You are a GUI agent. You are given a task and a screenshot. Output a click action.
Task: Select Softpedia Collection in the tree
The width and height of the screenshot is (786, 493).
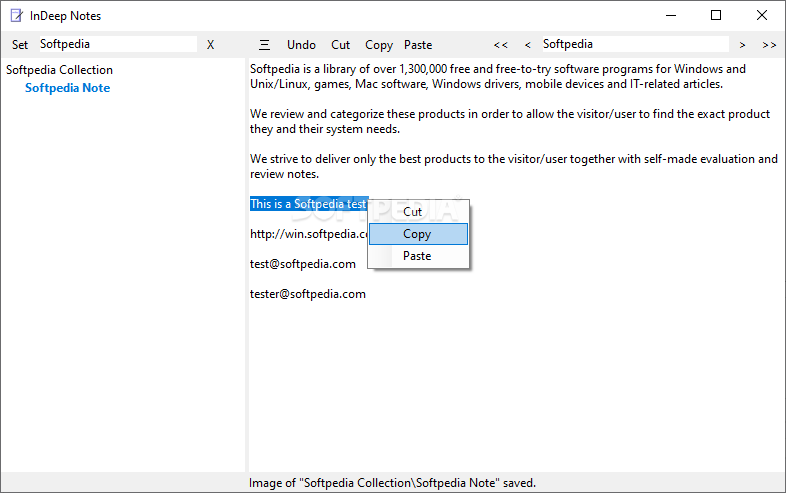point(59,70)
